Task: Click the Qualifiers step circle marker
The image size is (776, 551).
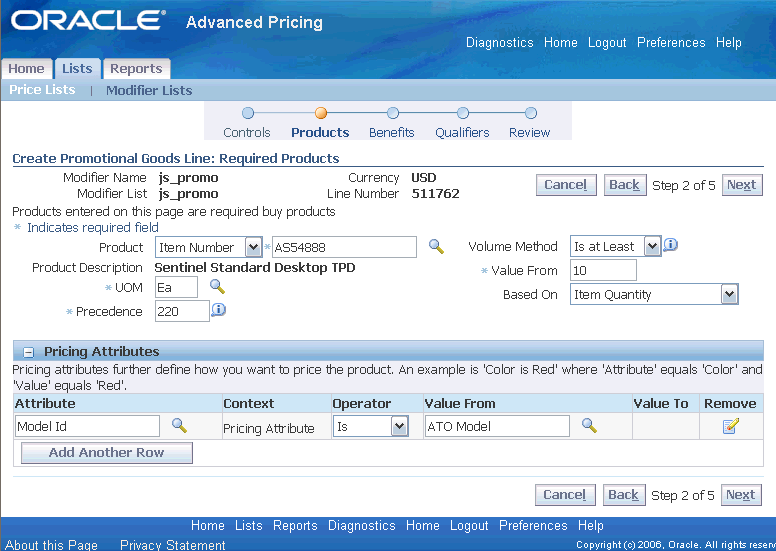Action: pos(463,113)
